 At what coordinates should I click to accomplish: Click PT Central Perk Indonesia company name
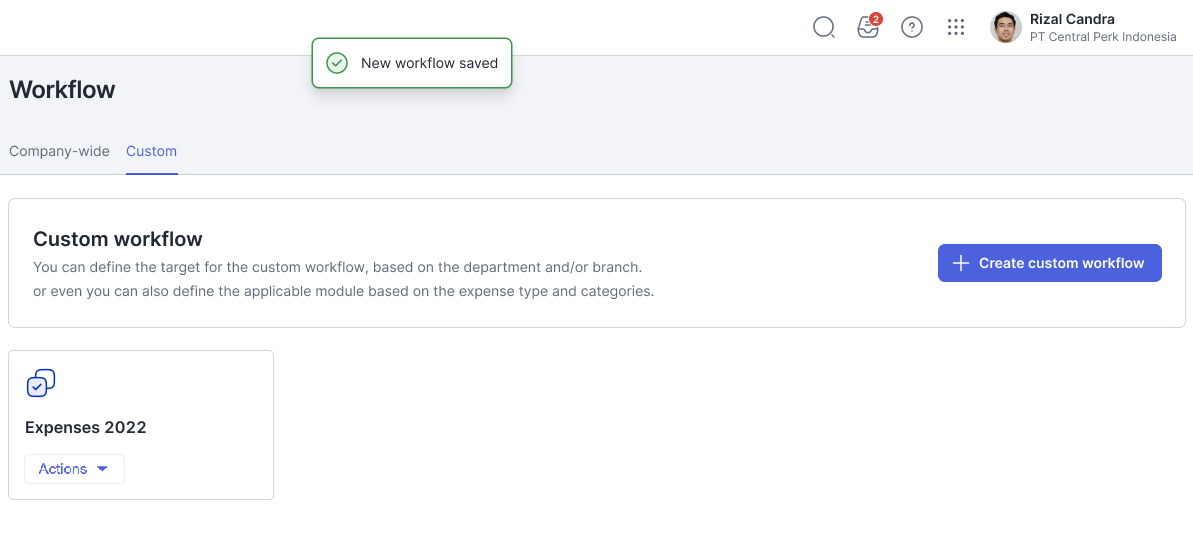pyautogui.click(x=1103, y=37)
